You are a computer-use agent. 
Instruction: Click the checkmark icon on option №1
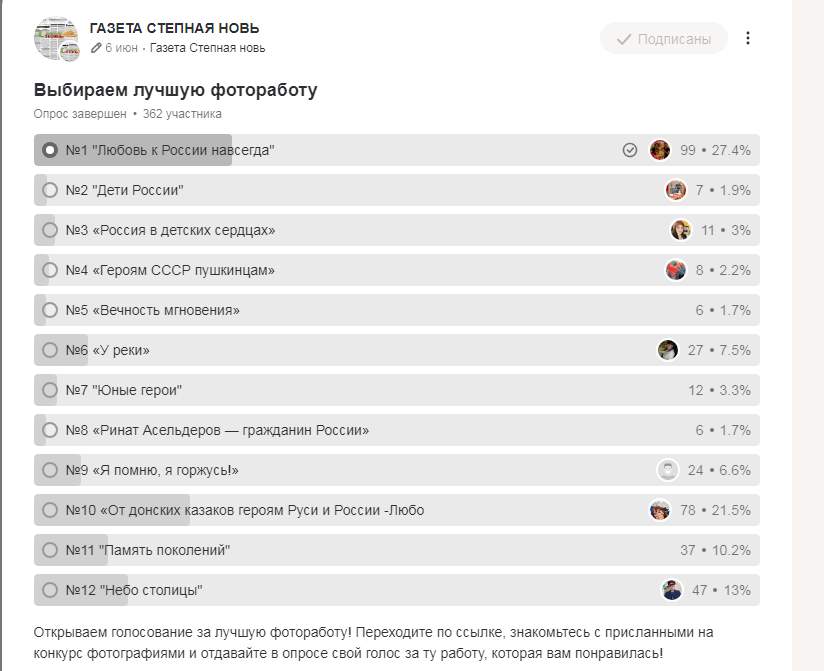(630, 150)
